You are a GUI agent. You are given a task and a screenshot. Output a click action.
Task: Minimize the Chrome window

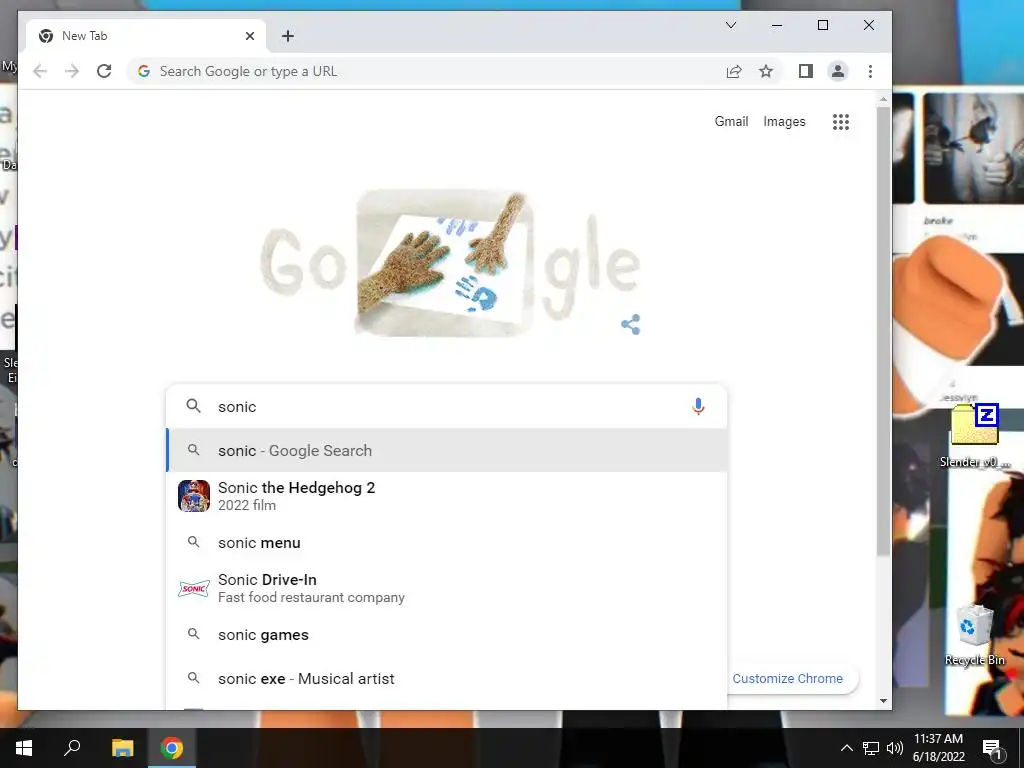[x=776, y=25]
